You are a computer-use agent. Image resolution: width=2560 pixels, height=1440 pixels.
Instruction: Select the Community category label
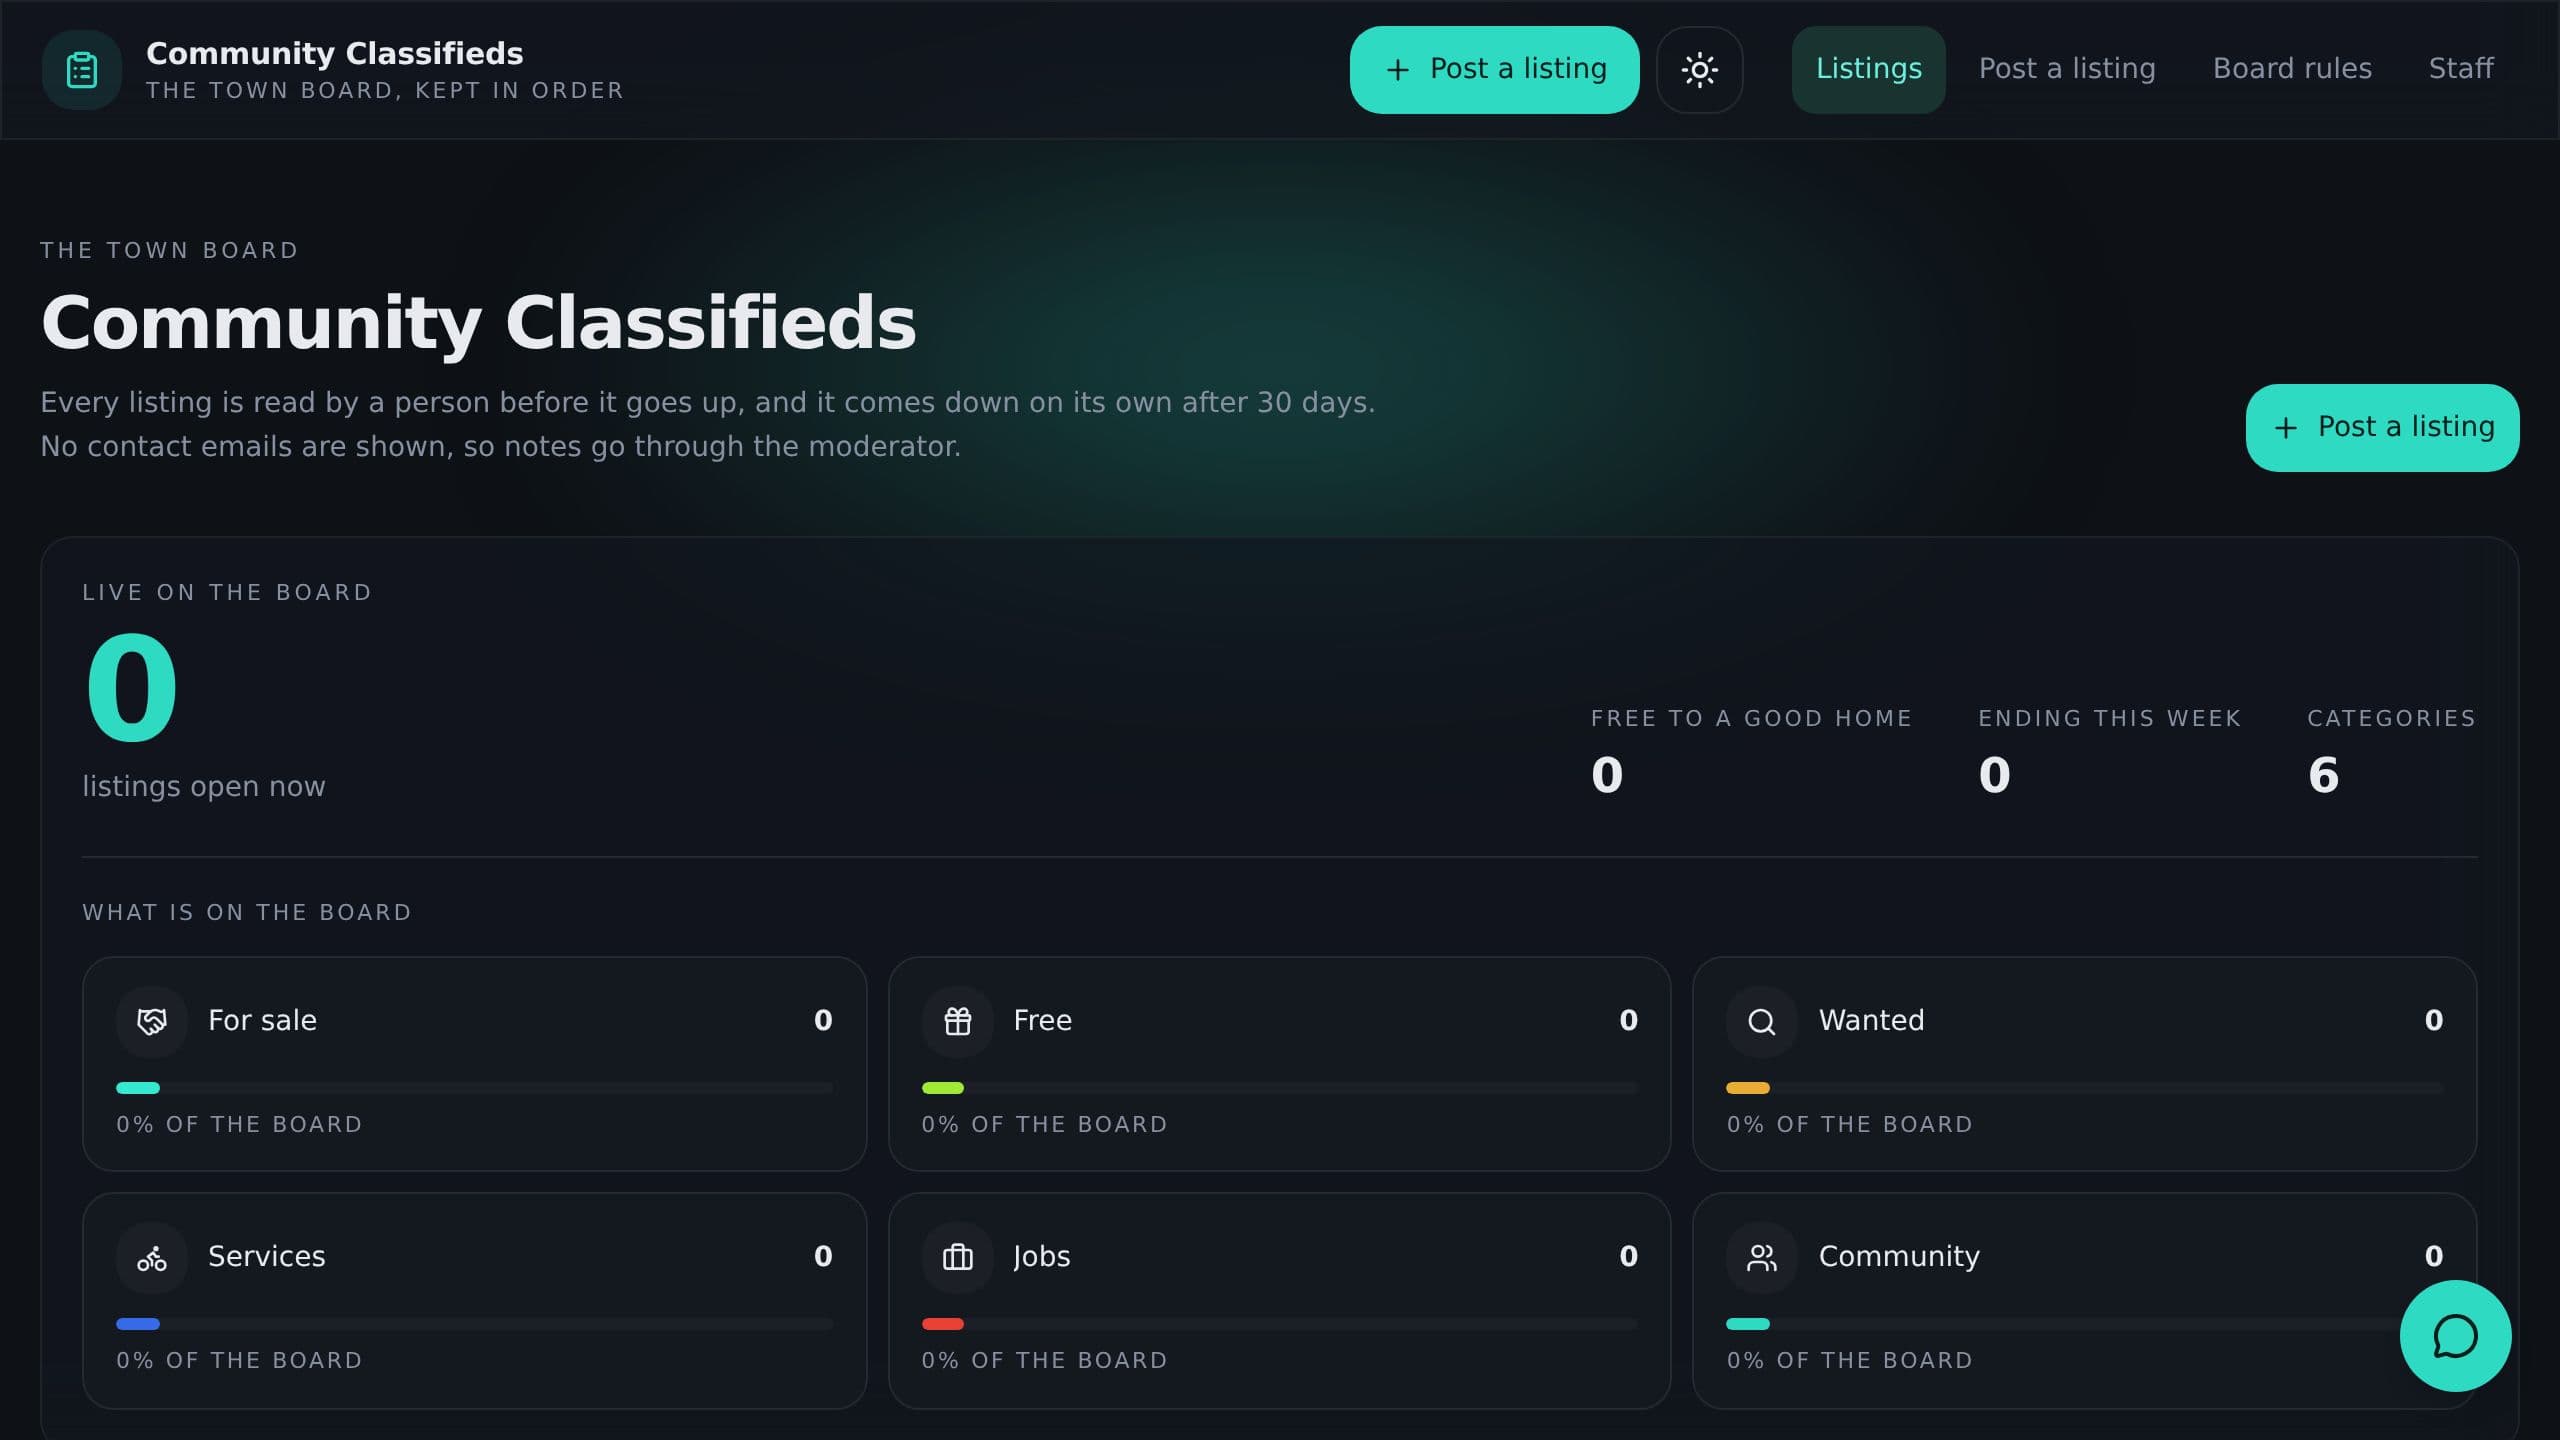[1898, 1257]
